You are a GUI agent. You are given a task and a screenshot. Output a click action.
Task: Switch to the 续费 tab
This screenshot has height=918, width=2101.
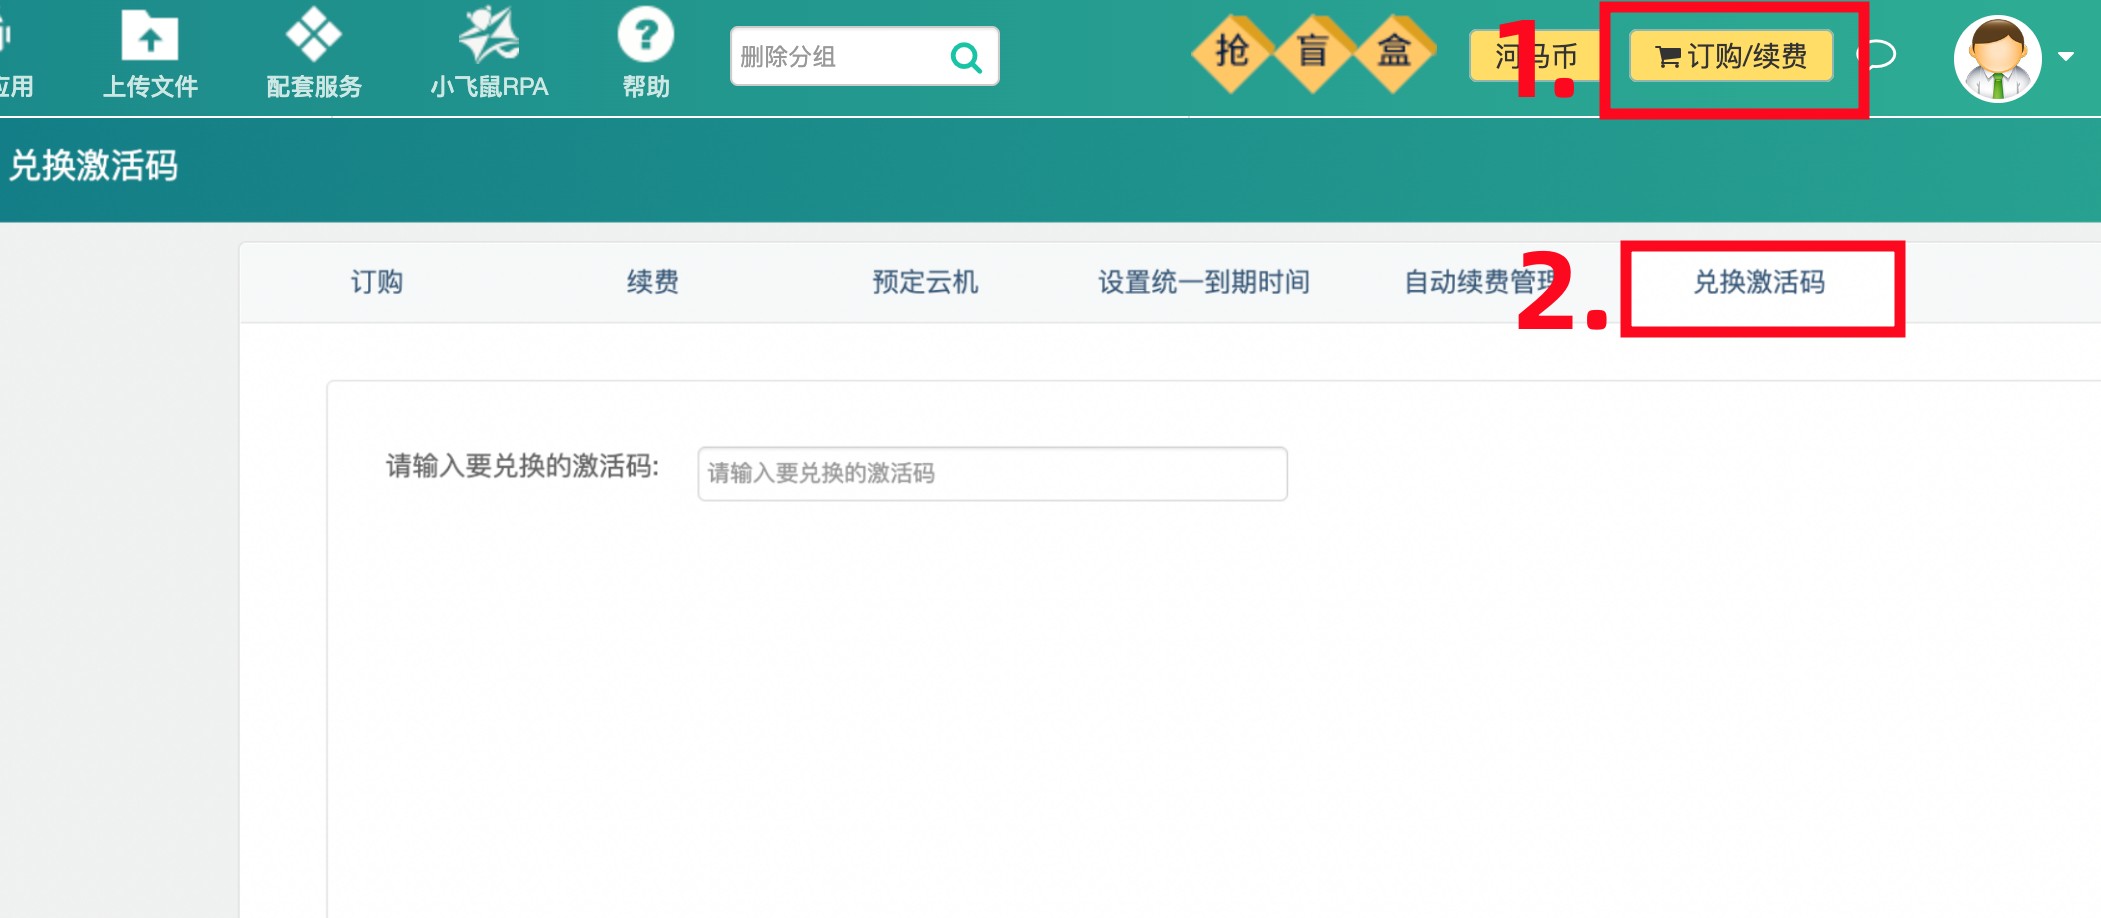pos(652,283)
